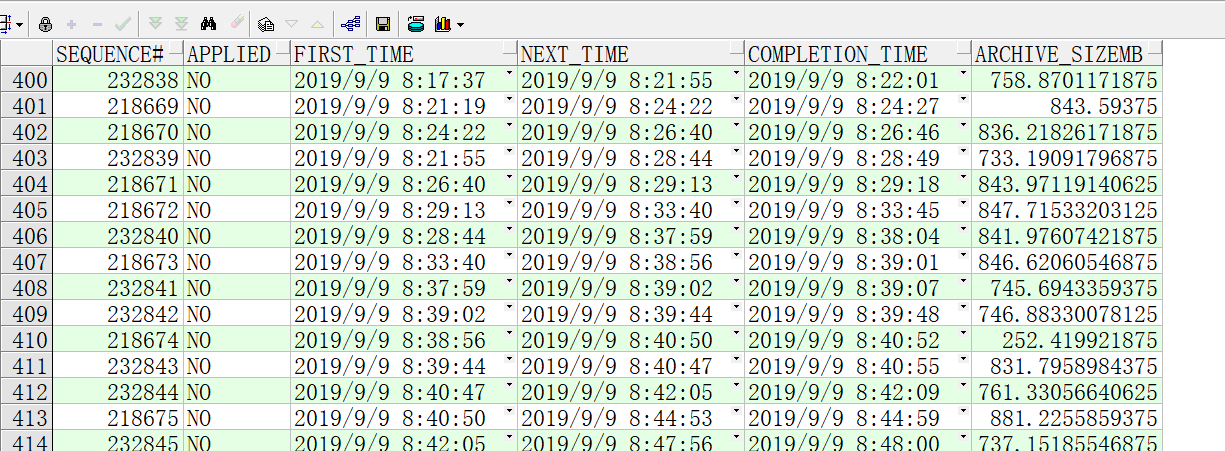The image size is (1225, 451).
Task: Click the insert record plus icon
Action: tap(71, 23)
